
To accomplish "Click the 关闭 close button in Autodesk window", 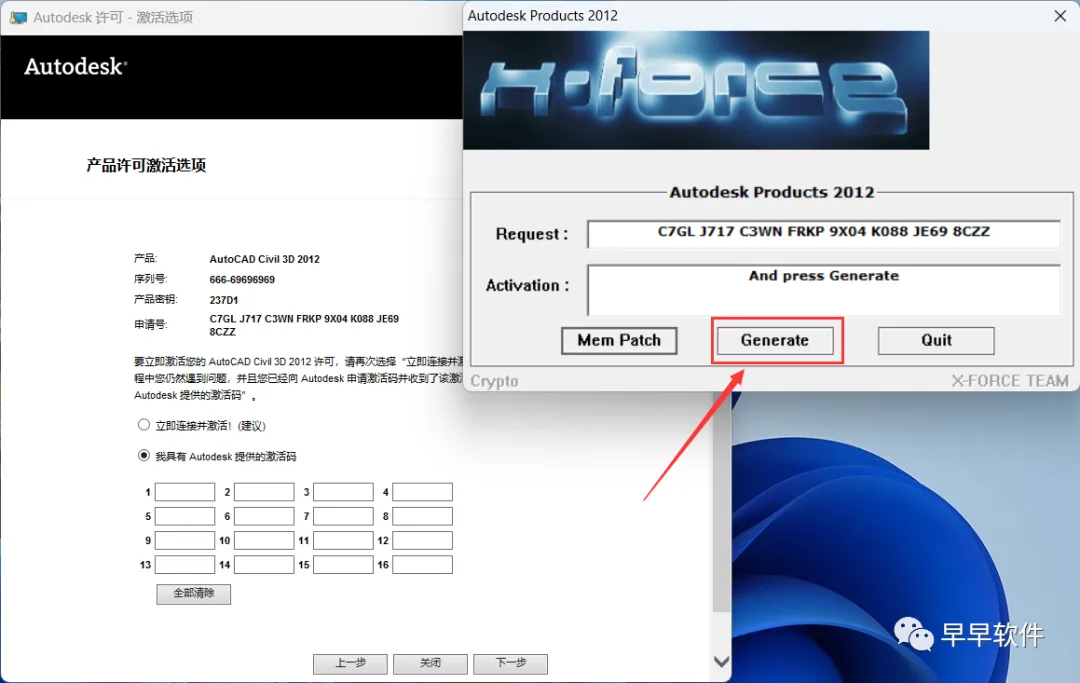I will click(x=430, y=664).
